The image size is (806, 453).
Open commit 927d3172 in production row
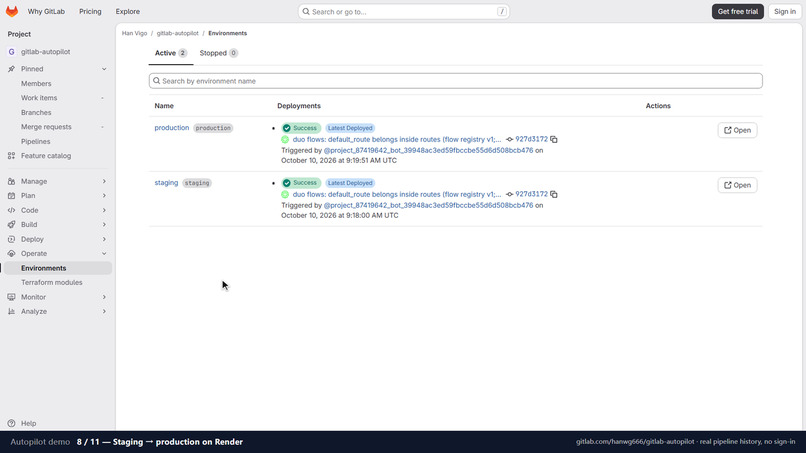click(x=532, y=139)
